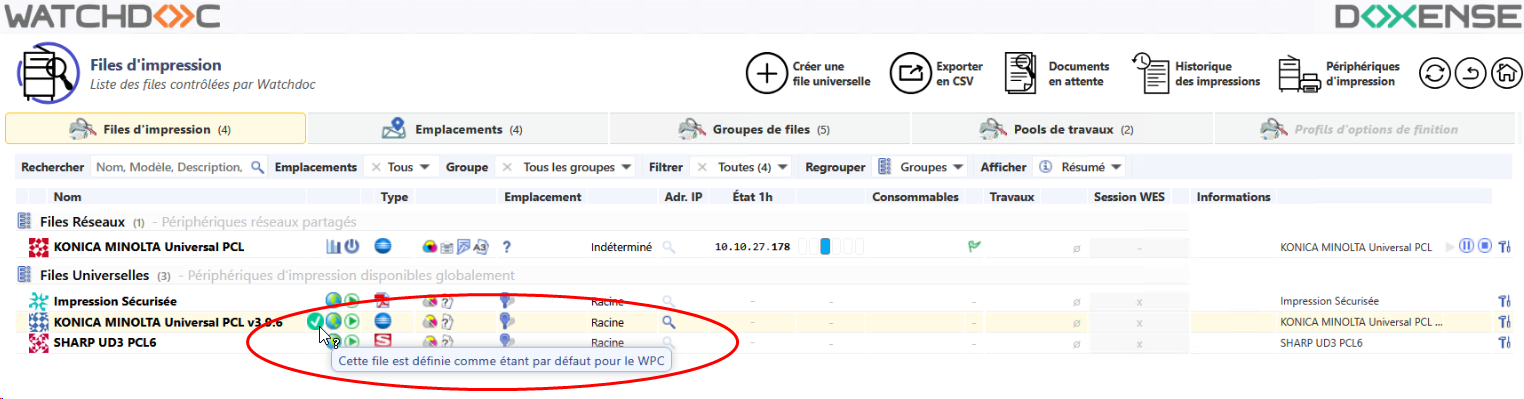Open the Exporter en CSV icon
The image size is (1524, 399).
click(910, 74)
